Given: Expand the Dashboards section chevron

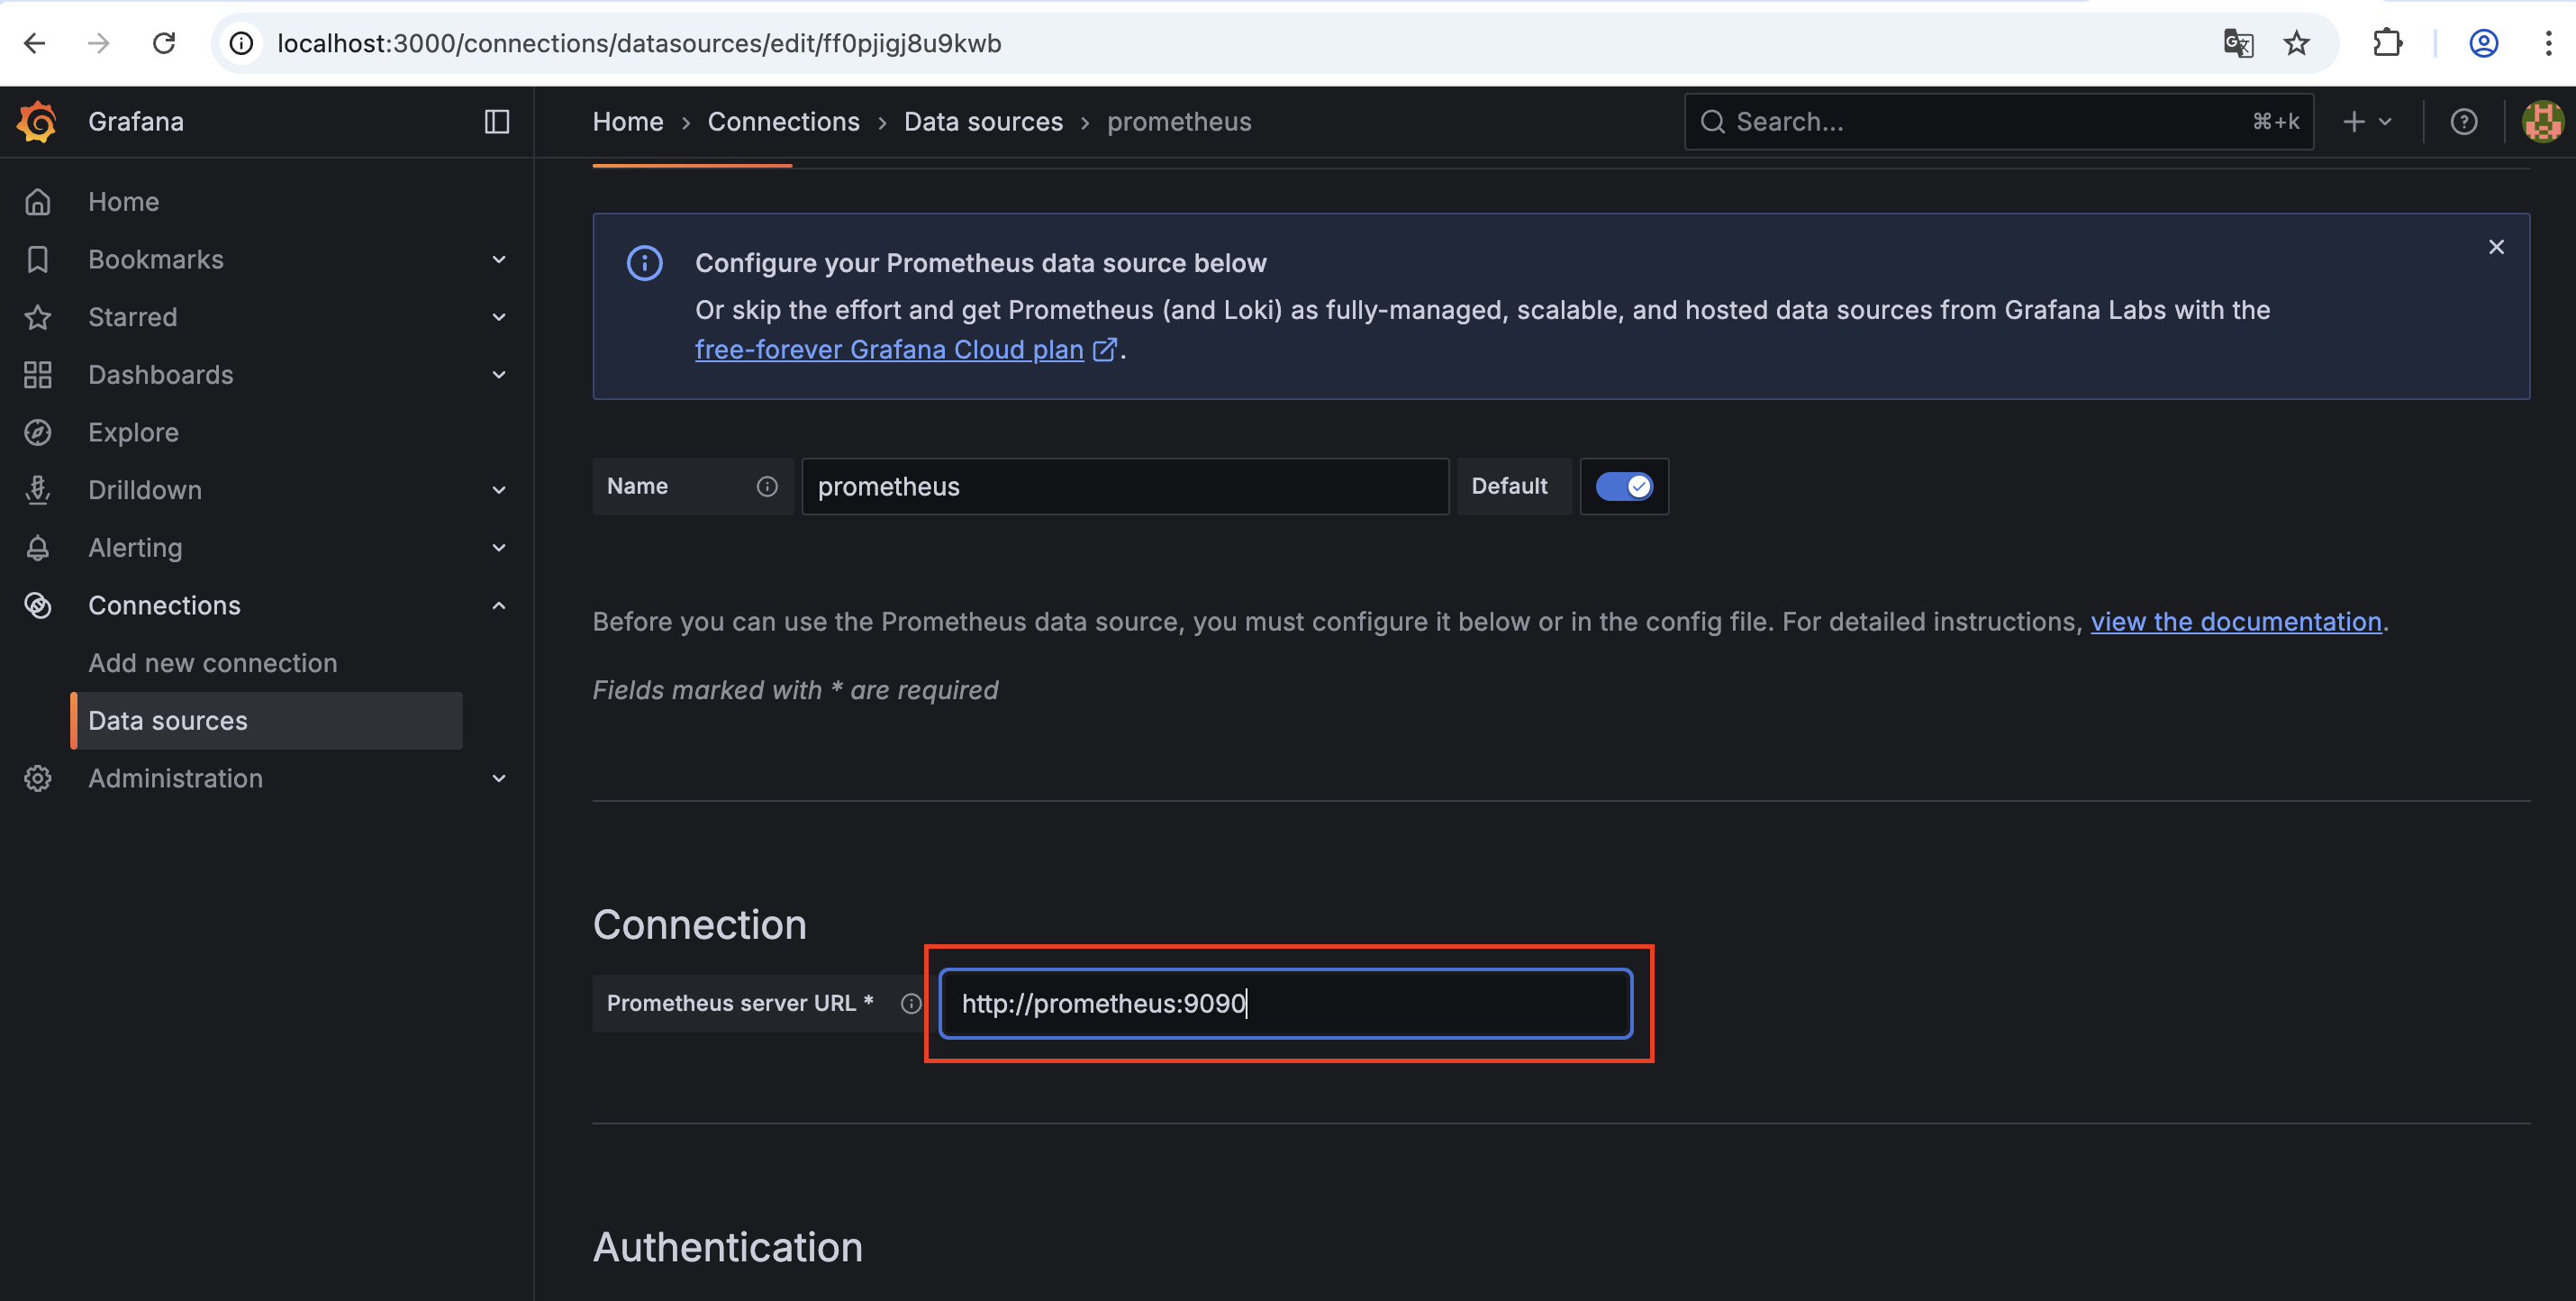Looking at the screenshot, I should tap(499, 375).
